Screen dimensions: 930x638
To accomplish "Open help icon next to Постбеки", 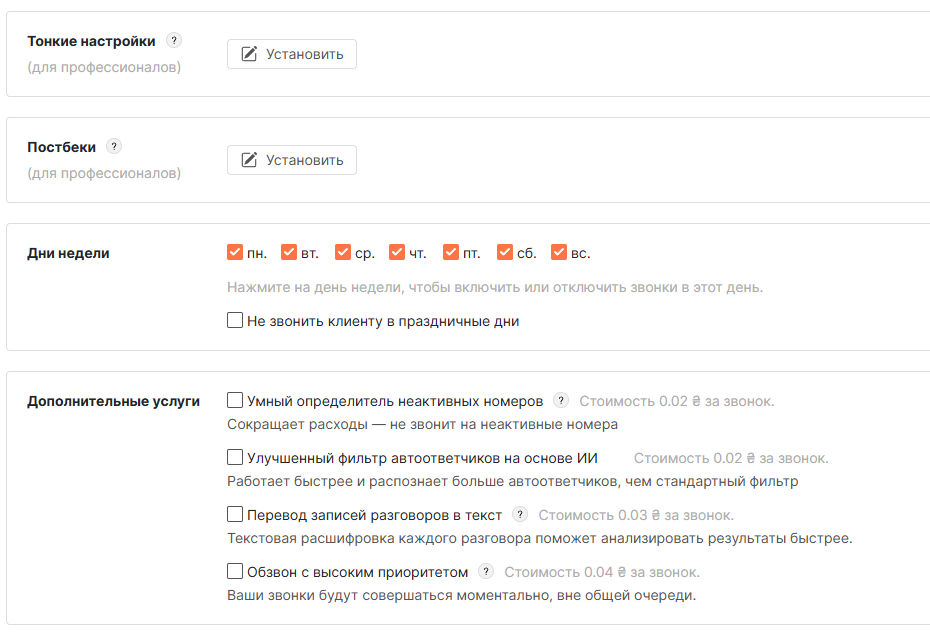I will [114, 146].
